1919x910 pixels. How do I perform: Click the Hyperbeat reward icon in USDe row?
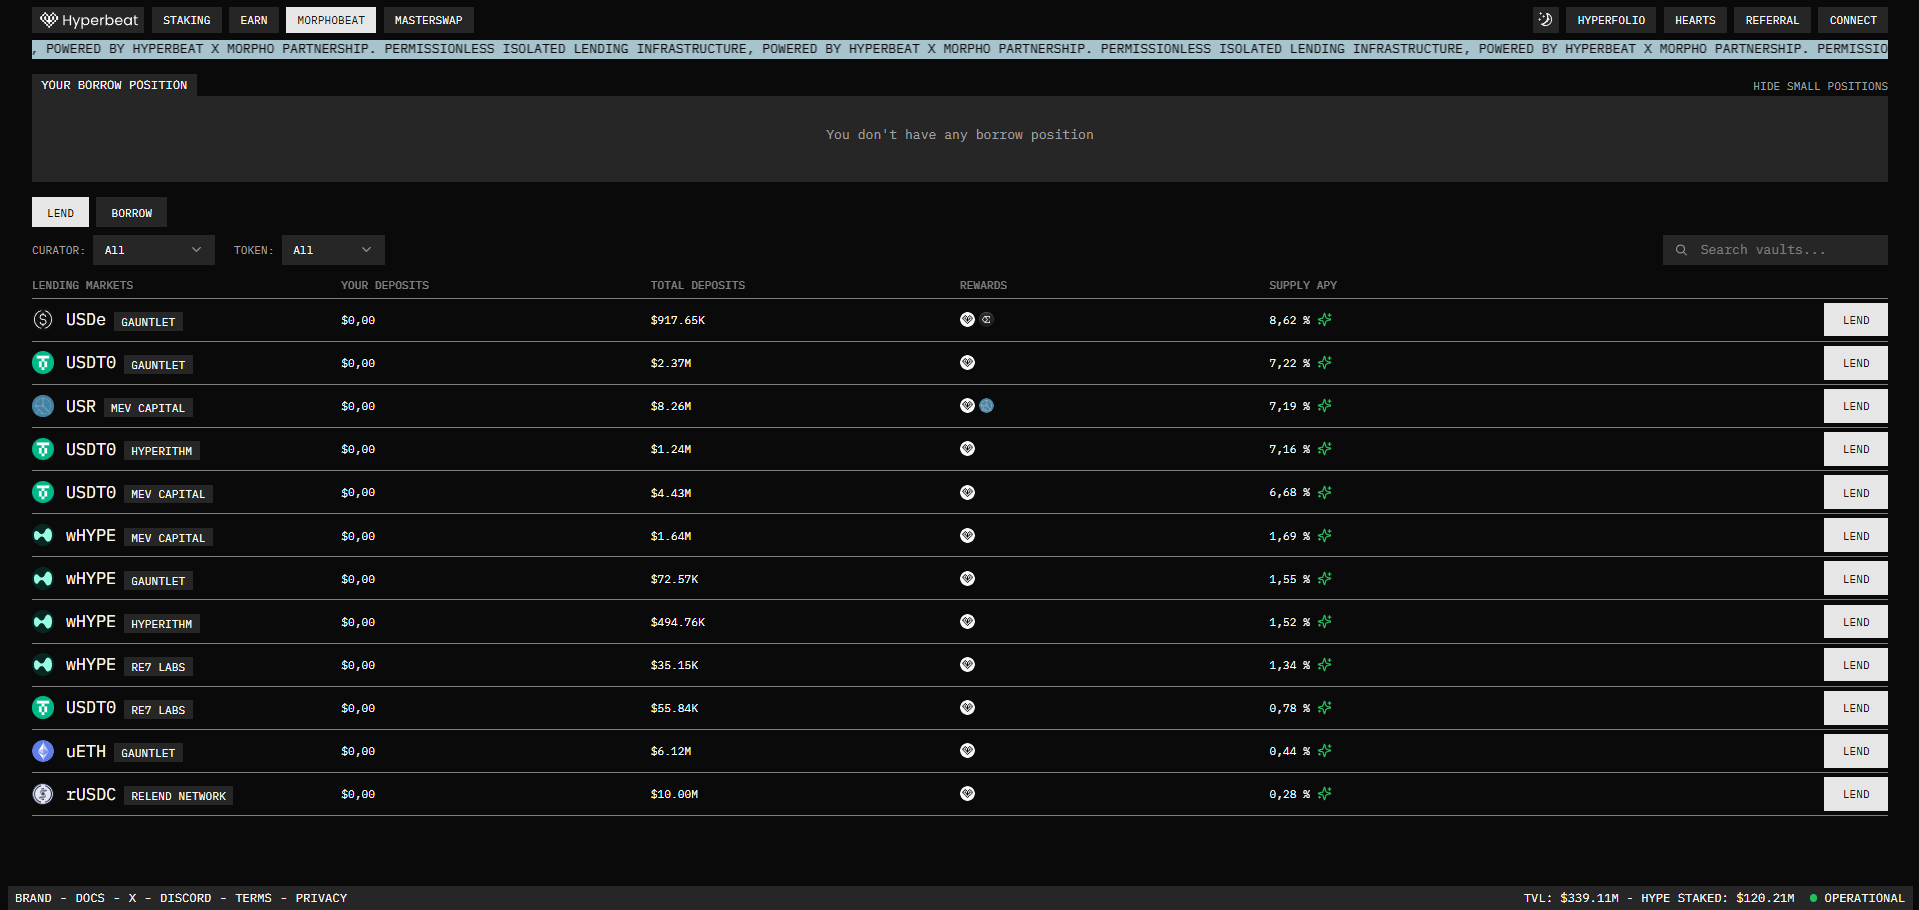[967, 320]
